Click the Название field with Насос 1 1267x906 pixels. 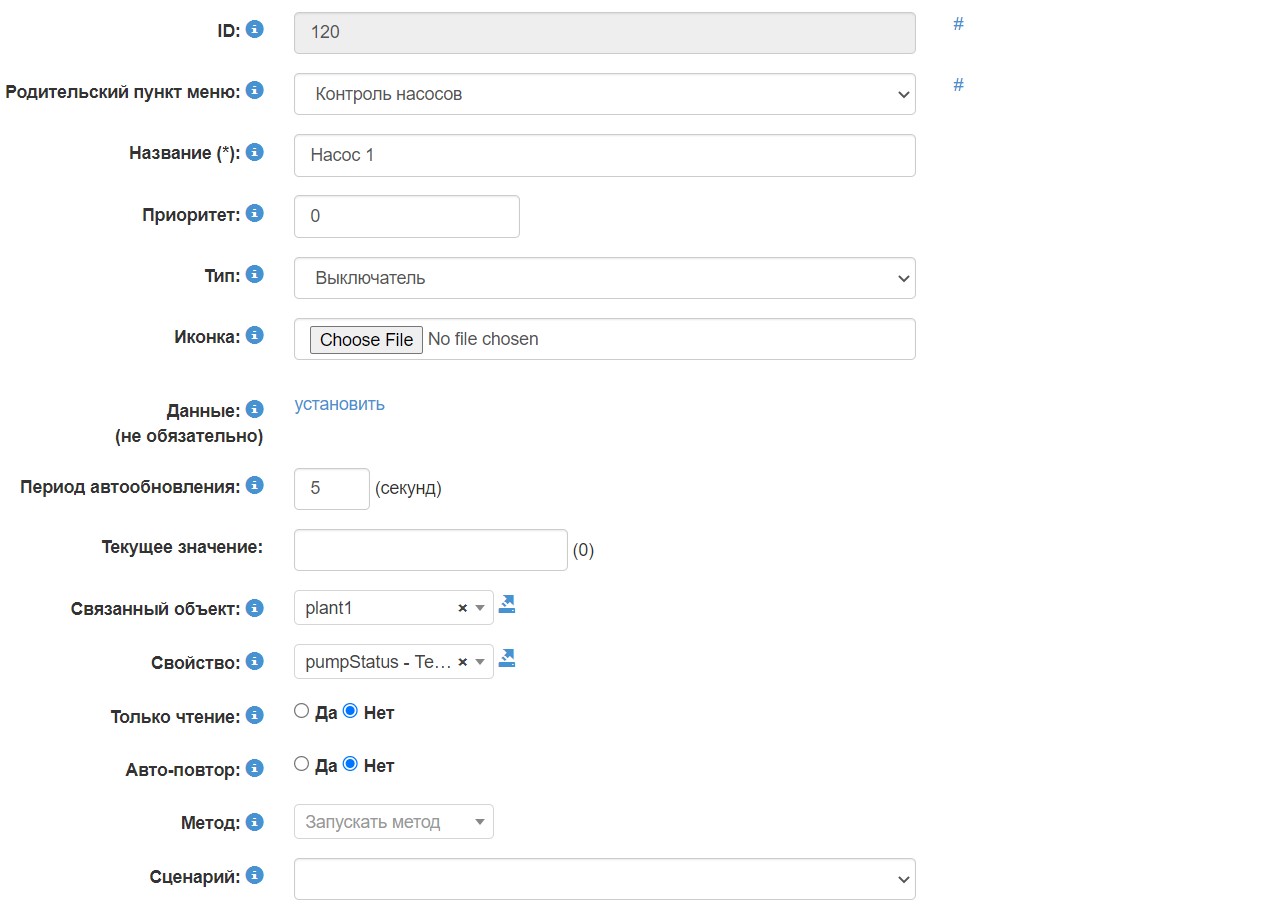tap(604, 155)
